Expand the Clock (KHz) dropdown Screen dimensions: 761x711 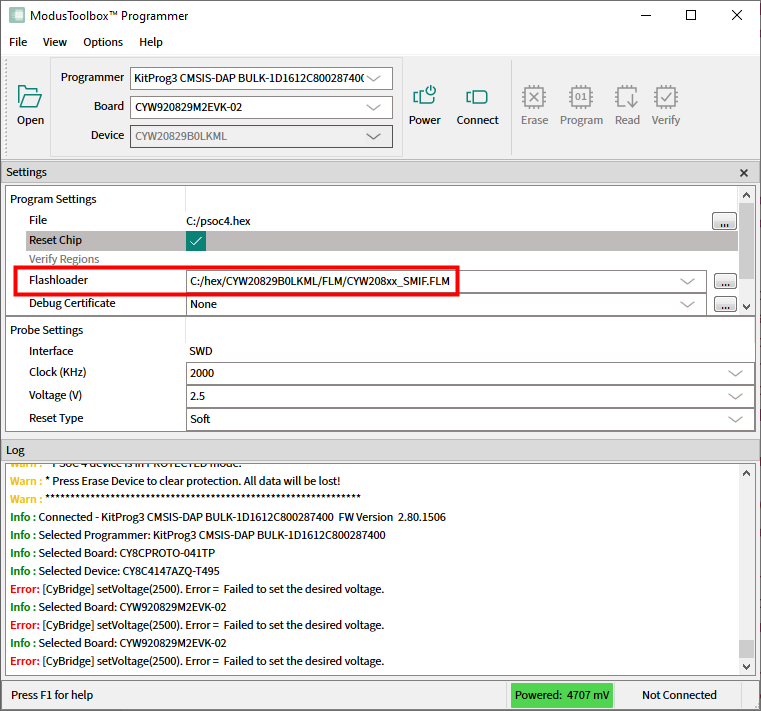[736, 373]
